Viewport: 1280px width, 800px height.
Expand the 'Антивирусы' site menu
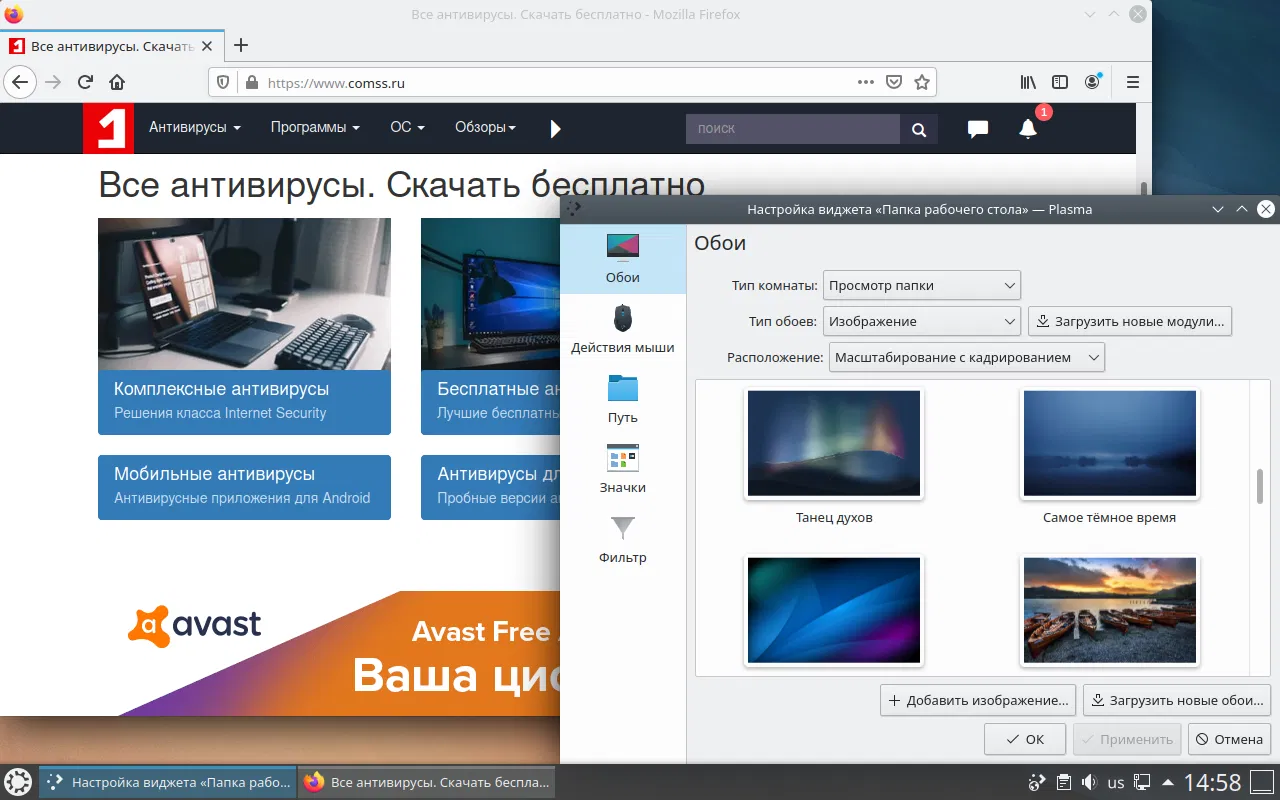tap(195, 128)
